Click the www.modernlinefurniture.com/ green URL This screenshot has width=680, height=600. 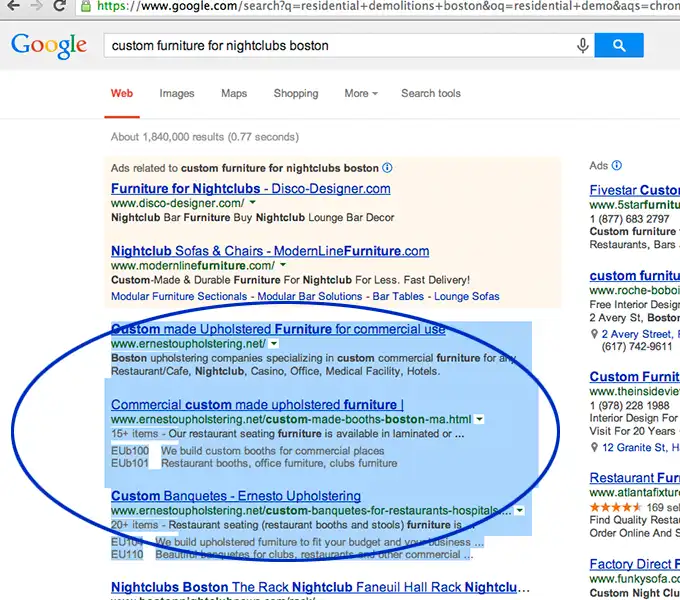(193, 265)
